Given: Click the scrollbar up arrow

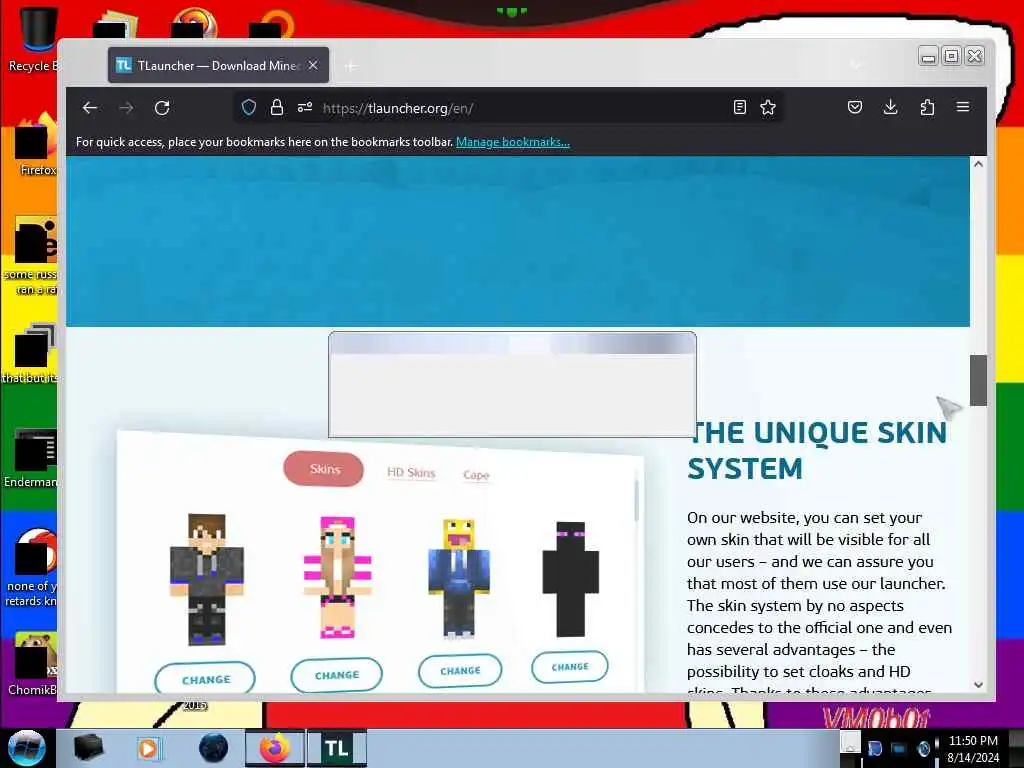Looking at the screenshot, I should [978, 164].
